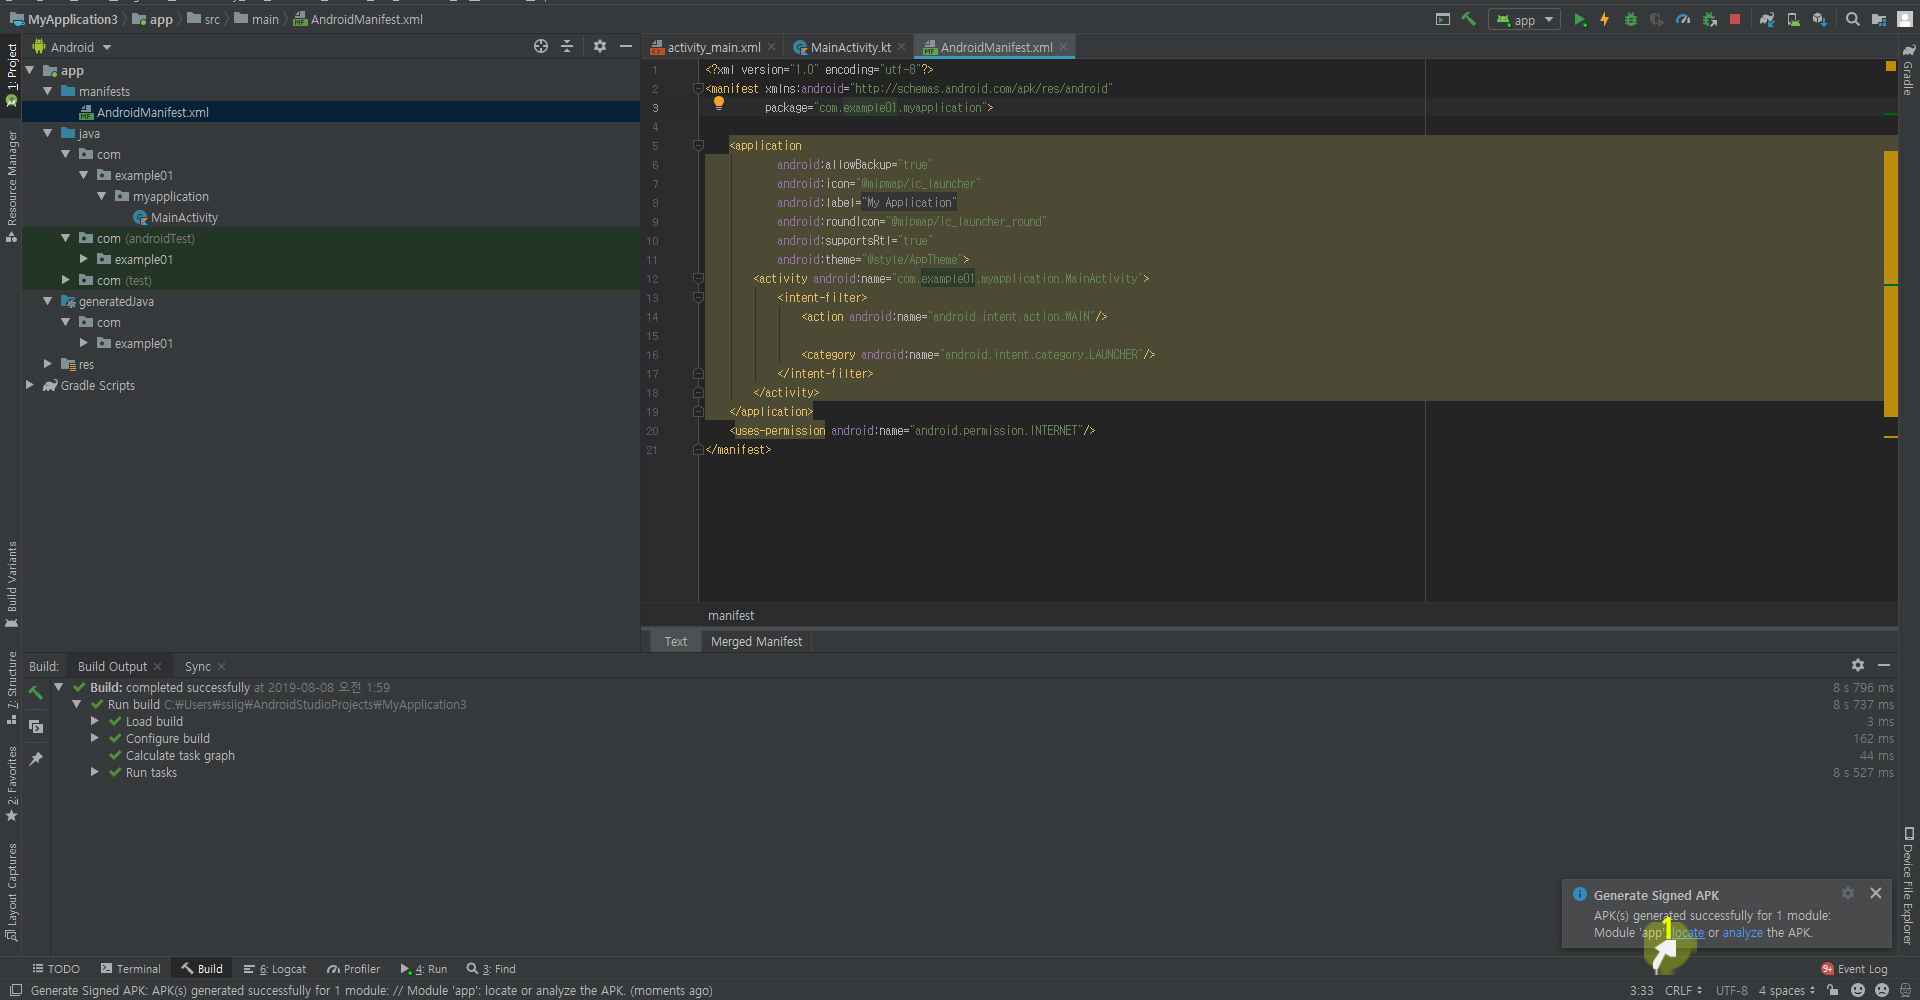Screen dimensions: 1920x1000
Task: Toggle tool window bars icon in status bar
Action: (x=15, y=990)
